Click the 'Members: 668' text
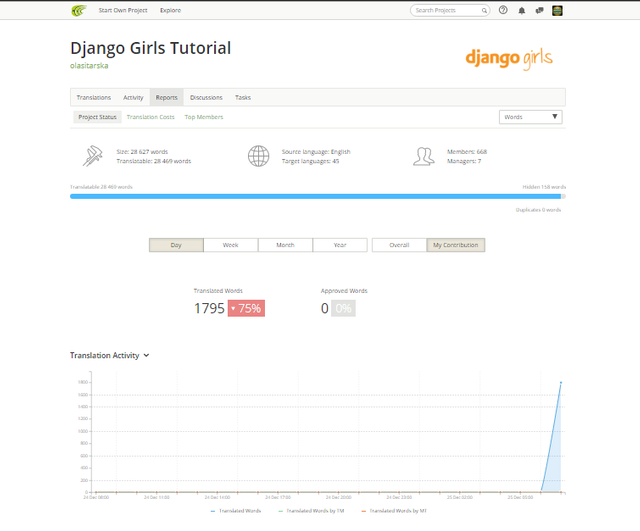 click(x=467, y=151)
